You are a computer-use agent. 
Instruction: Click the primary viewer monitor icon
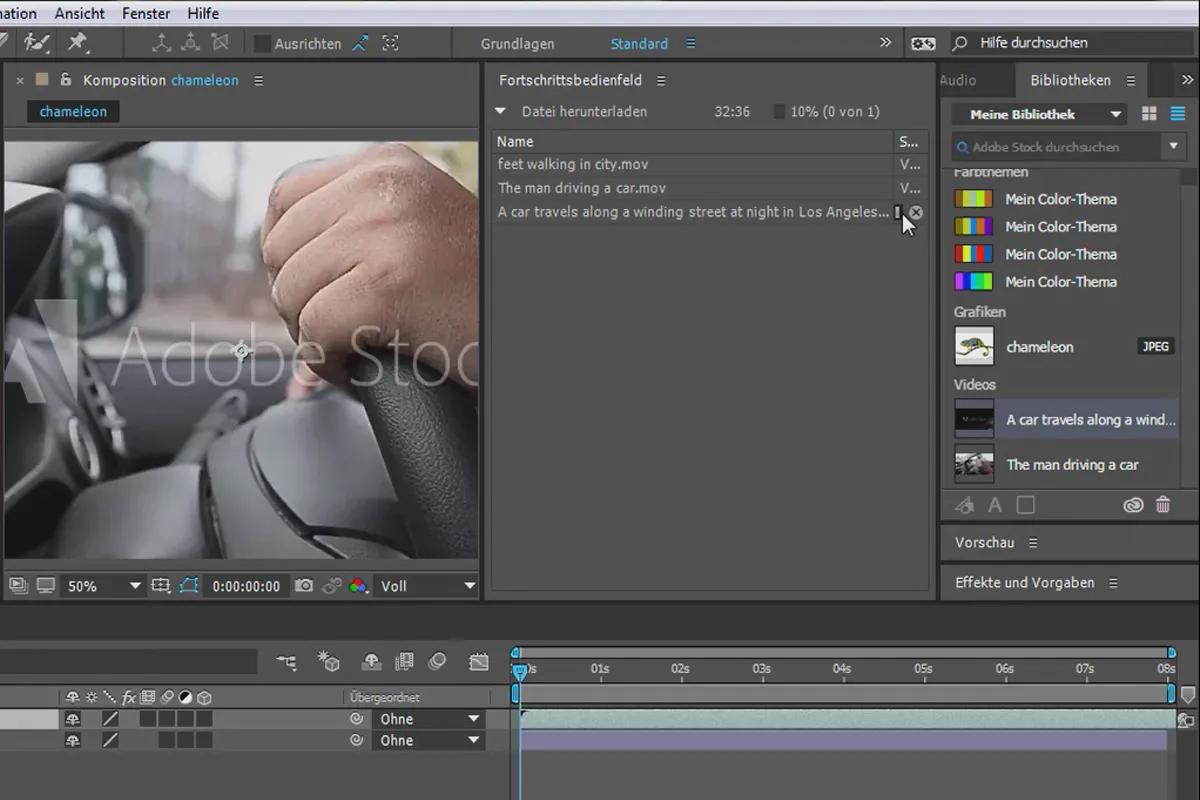tap(45, 586)
